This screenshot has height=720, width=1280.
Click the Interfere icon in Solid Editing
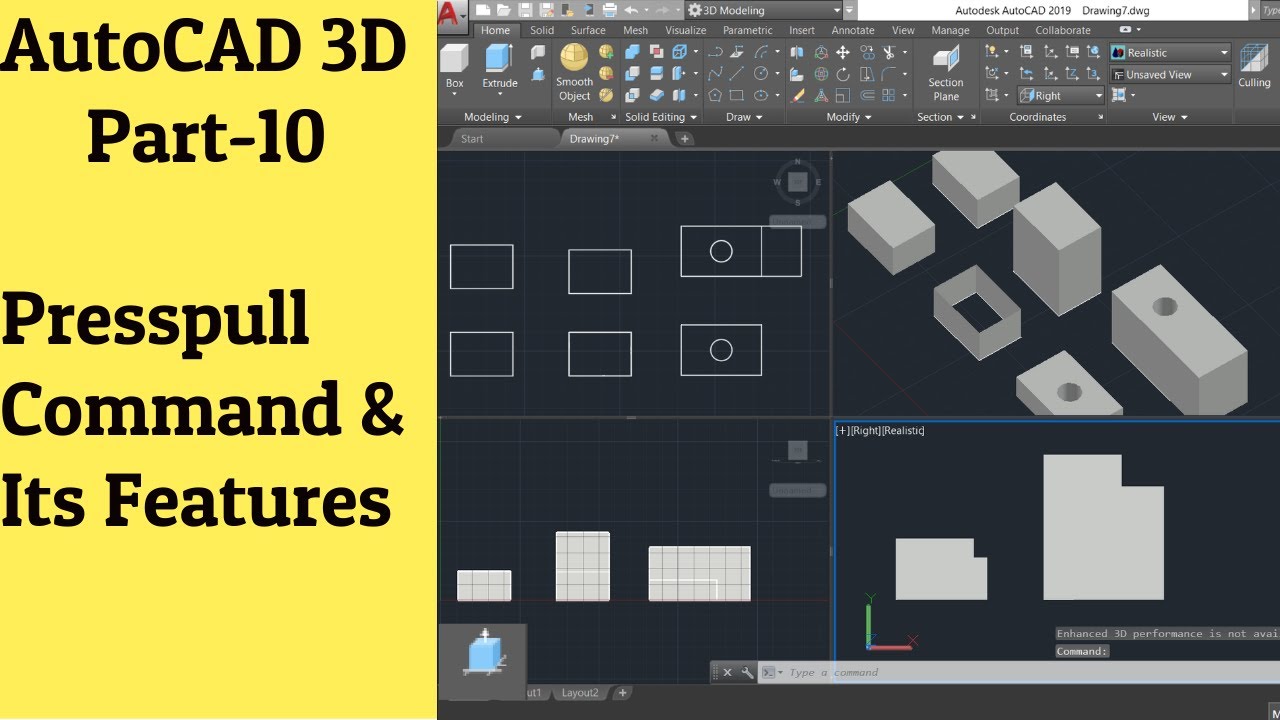click(x=656, y=52)
